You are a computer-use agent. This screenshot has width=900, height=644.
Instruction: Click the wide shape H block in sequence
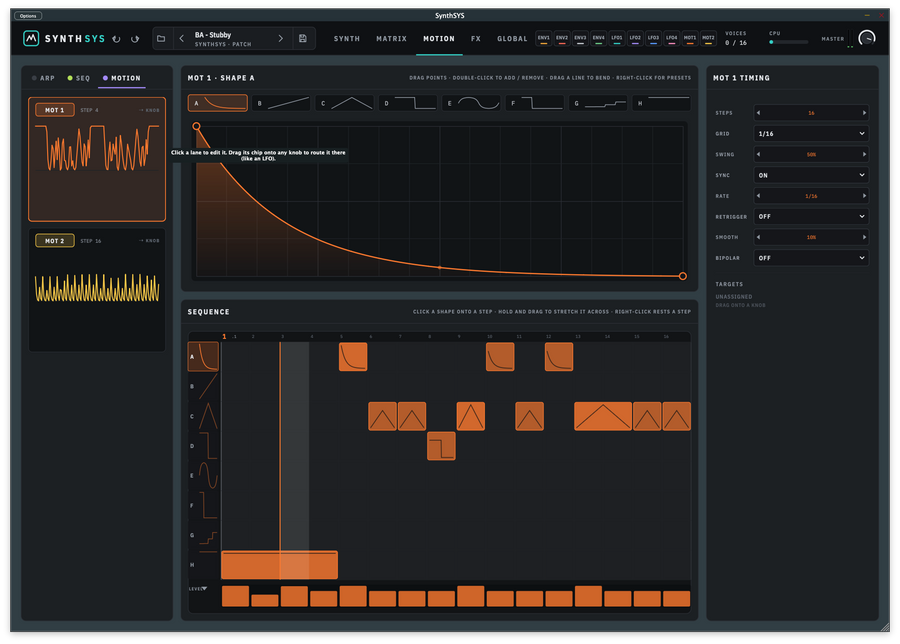[x=280, y=565]
